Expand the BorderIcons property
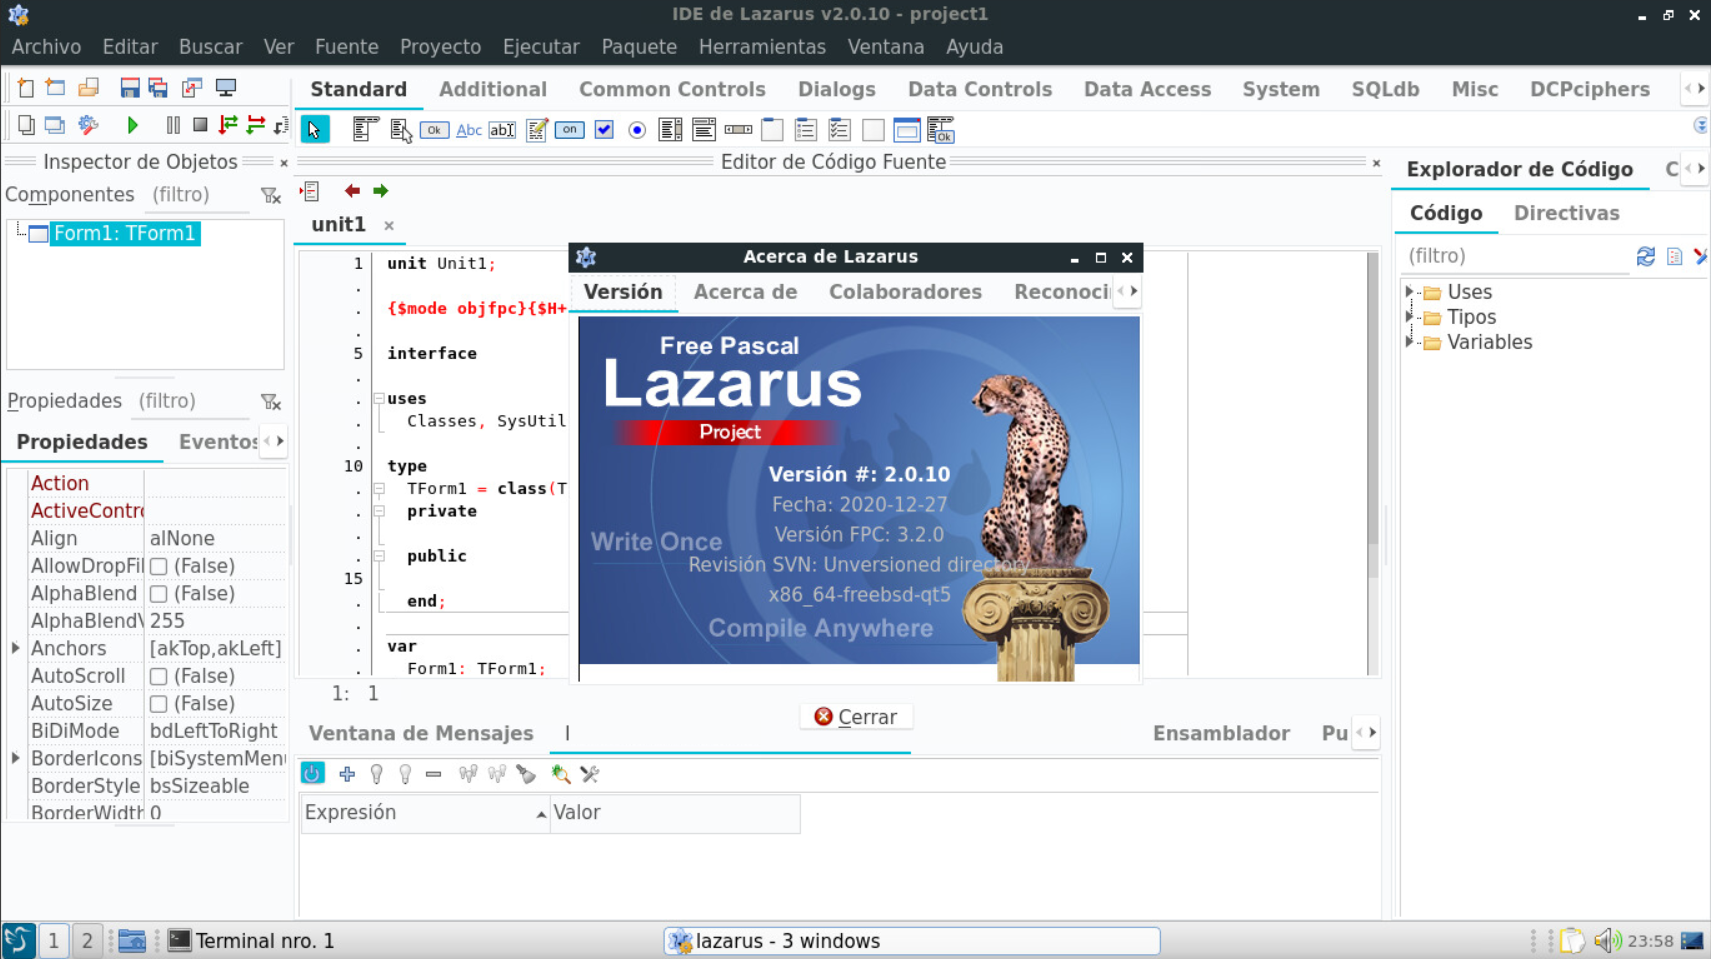Screen dimensions: 1711x959 pos(16,758)
